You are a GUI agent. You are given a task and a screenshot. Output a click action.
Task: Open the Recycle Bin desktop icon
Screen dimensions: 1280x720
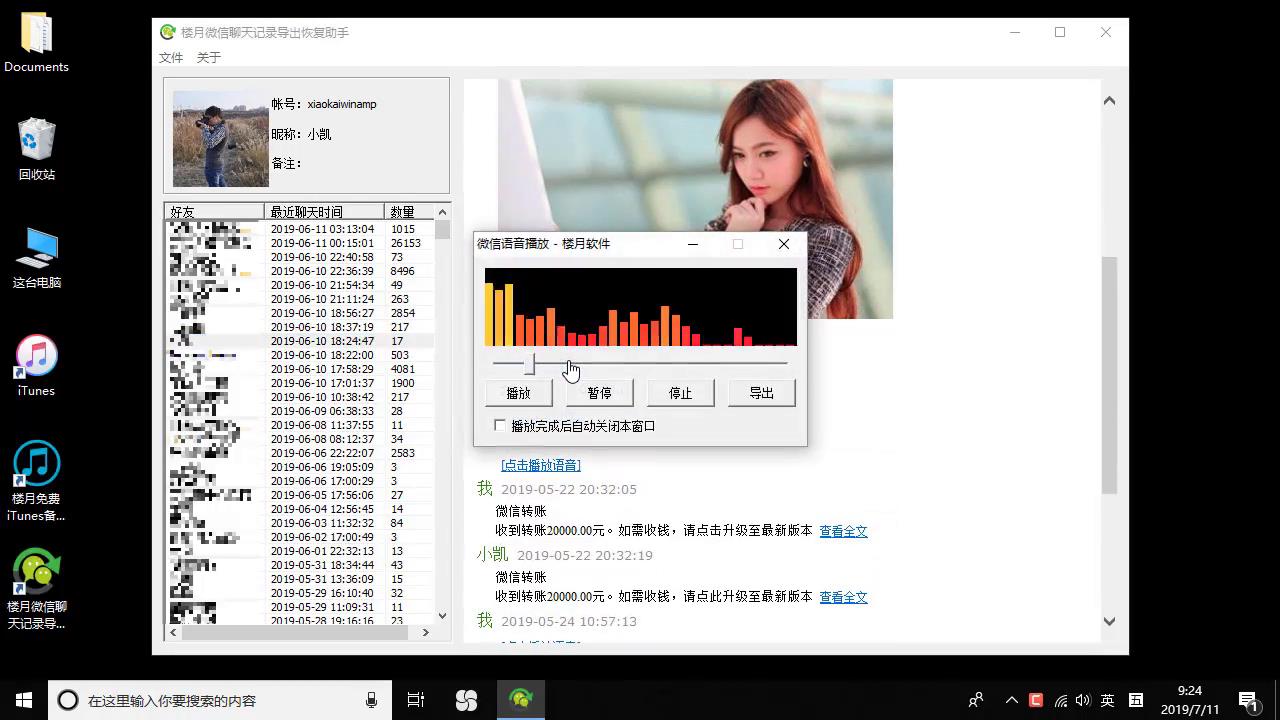coord(36,149)
